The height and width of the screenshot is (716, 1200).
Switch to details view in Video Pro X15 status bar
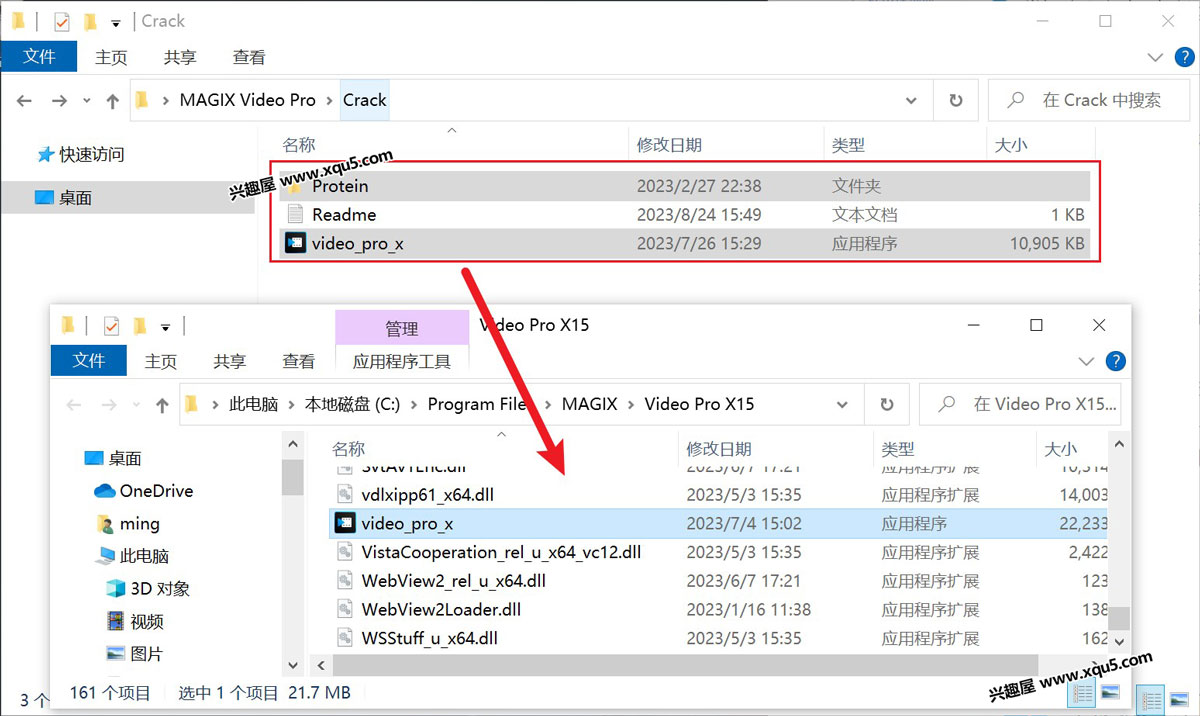(x=1083, y=692)
